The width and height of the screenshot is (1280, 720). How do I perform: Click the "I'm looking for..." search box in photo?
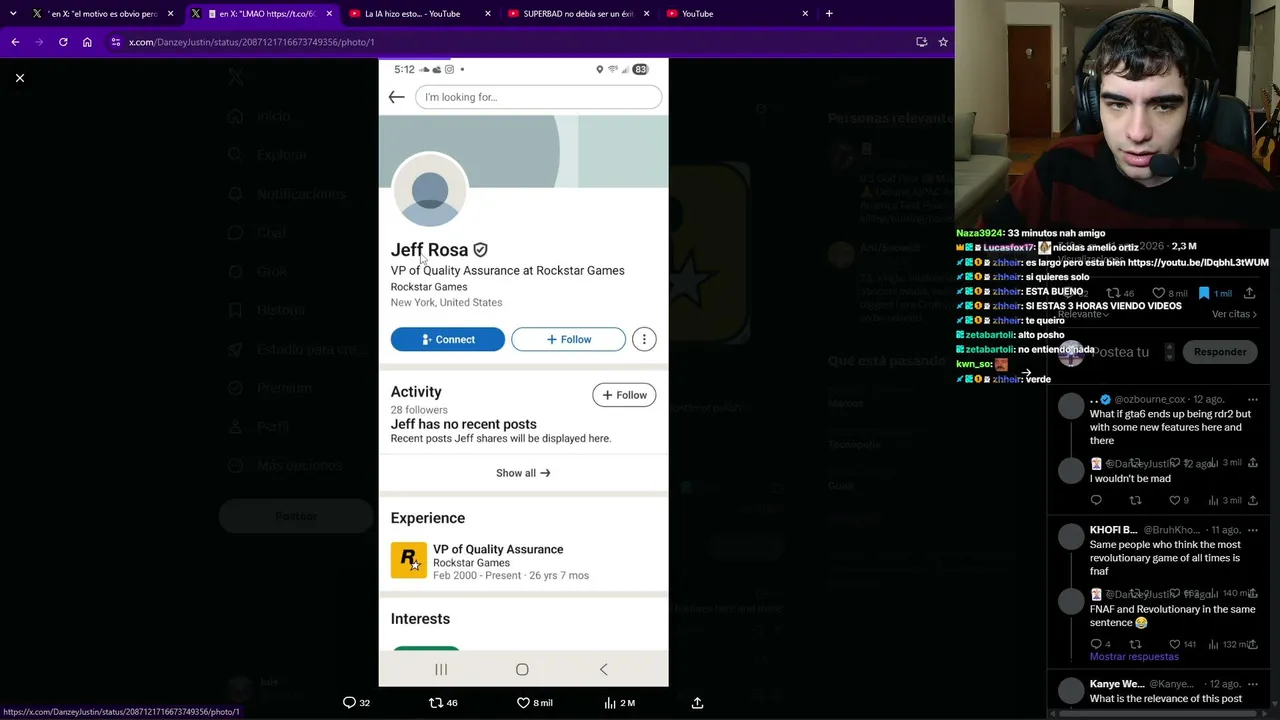[538, 97]
